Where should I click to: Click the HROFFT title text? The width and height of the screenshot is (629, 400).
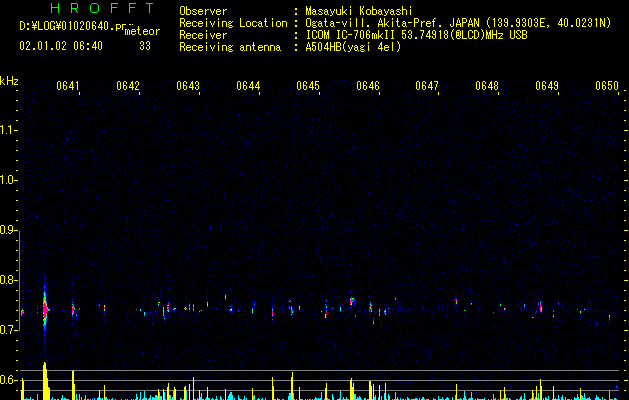click(102, 8)
